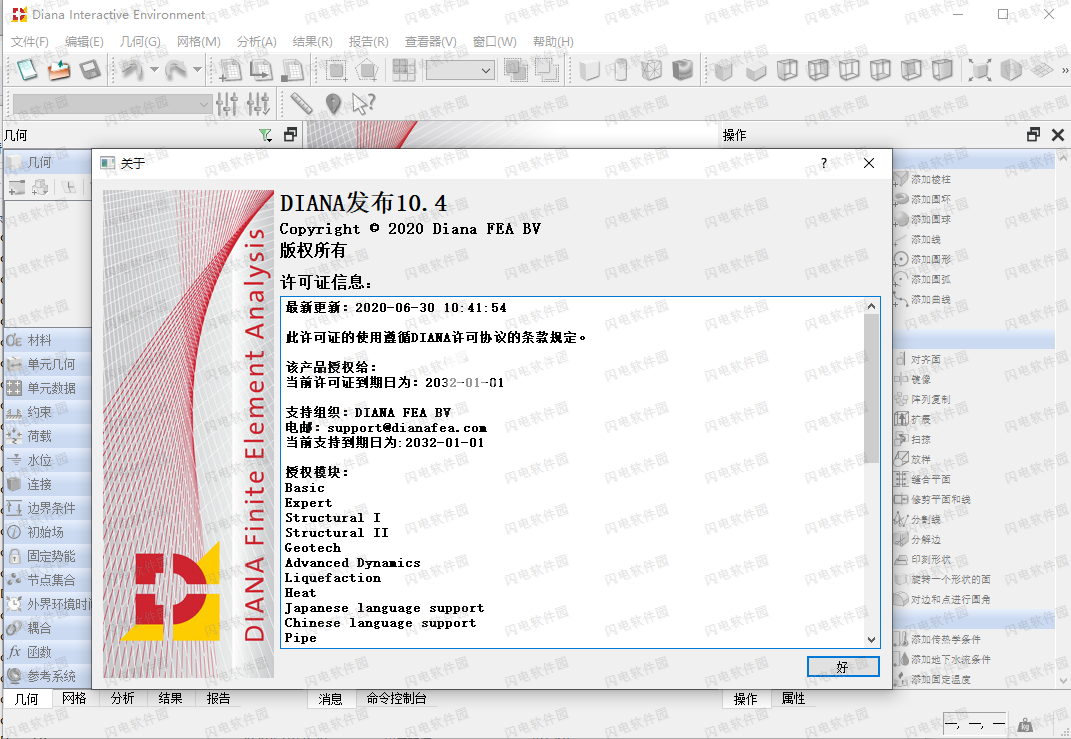Screen dimensions: 1071x739
Task: Open the undo history dropdown arrow
Action: pos(154,70)
